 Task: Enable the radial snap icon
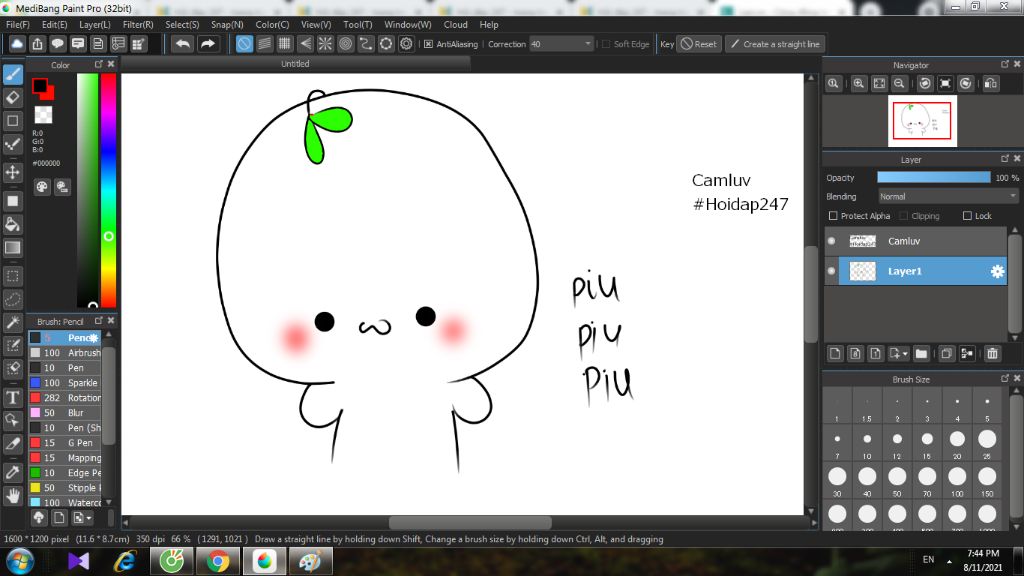coord(325,44)
